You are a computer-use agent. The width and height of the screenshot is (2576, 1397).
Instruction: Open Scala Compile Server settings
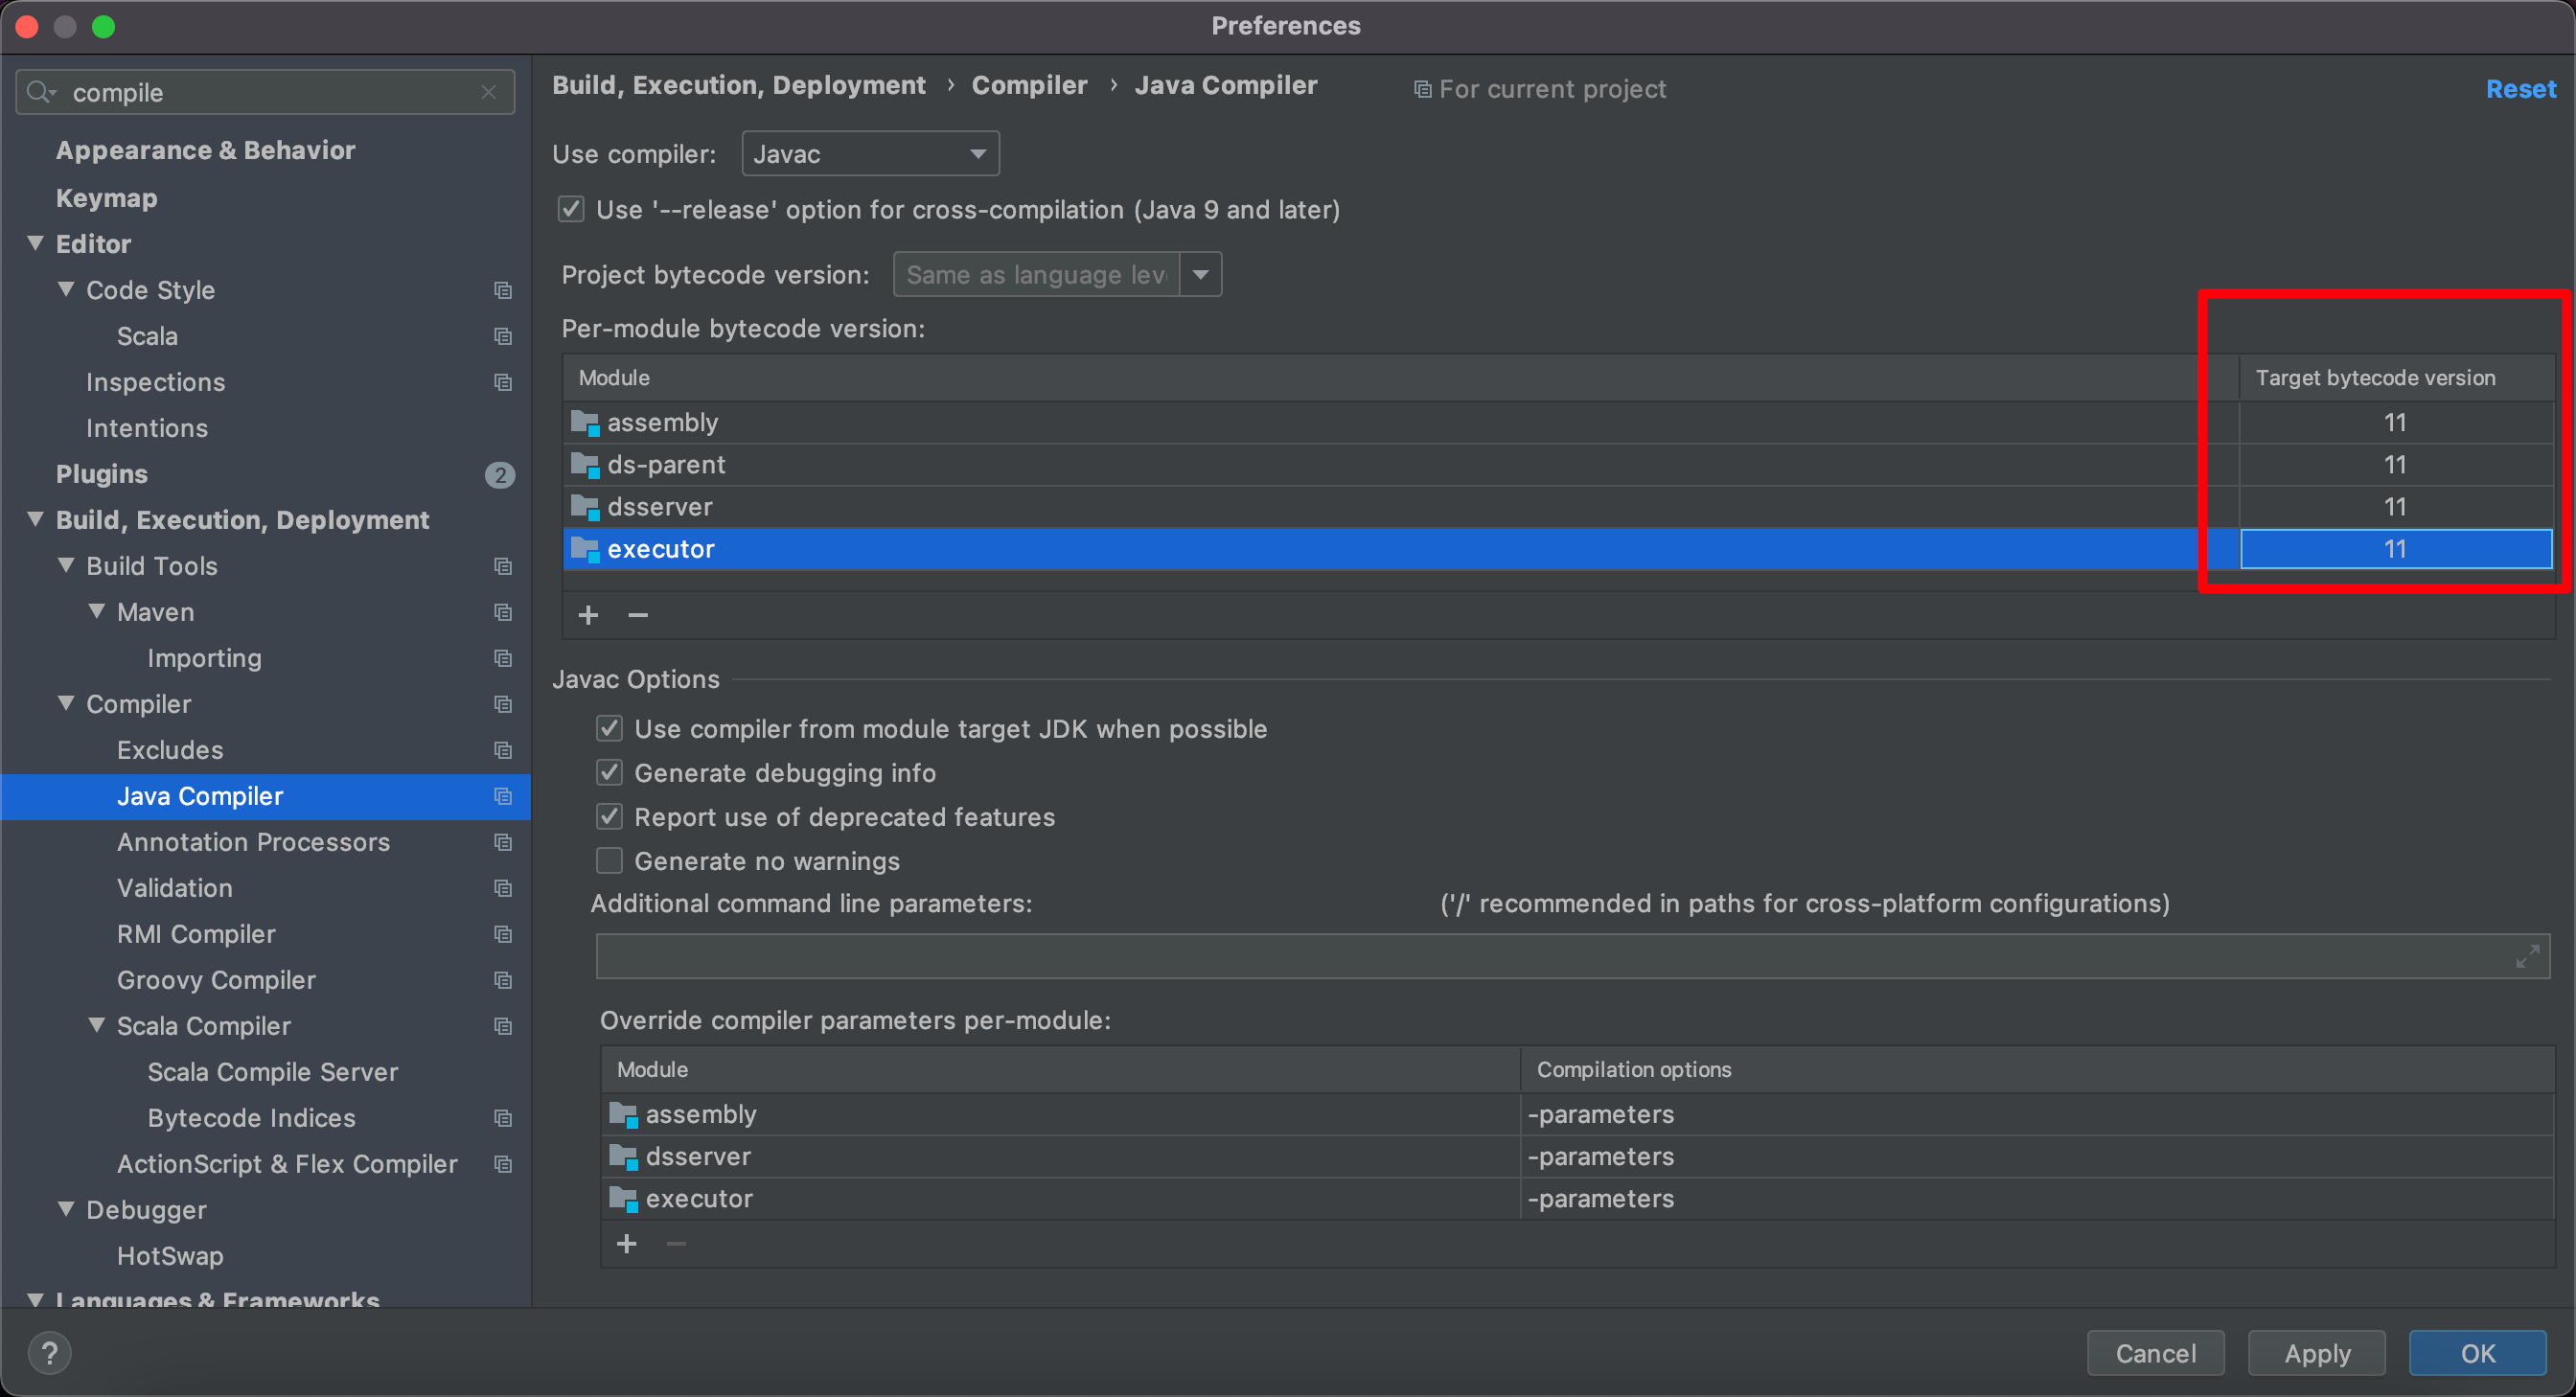[x=272, y=1072]
